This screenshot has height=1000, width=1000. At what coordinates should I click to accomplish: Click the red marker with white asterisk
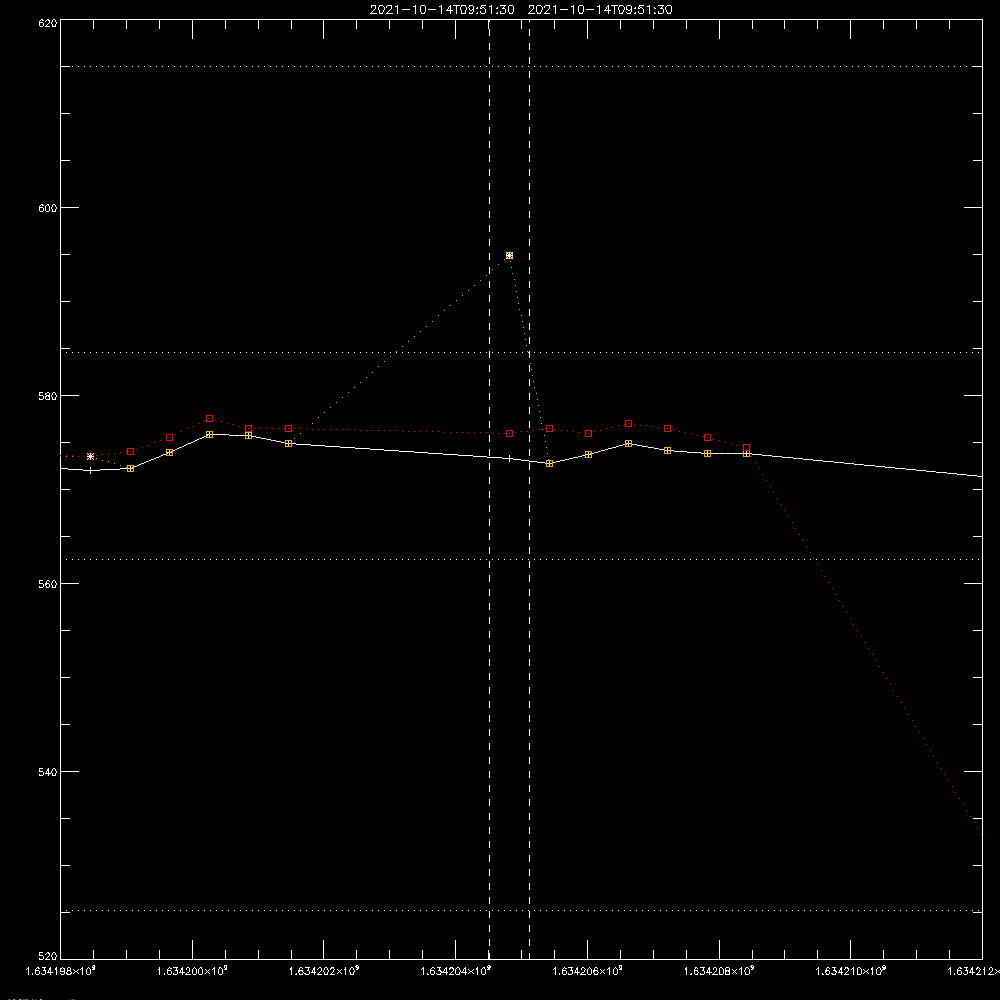click(x=91, y=457)
